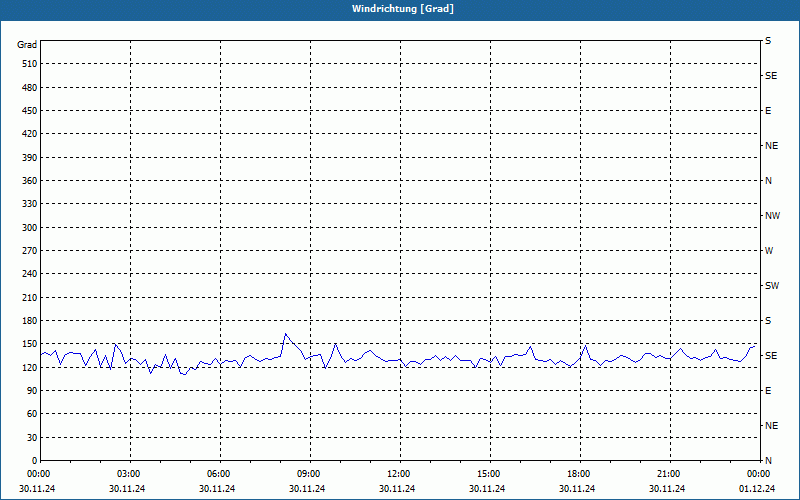Click the 120 y-axis value
Screen dimensions: 800x500
click(30, 367)
